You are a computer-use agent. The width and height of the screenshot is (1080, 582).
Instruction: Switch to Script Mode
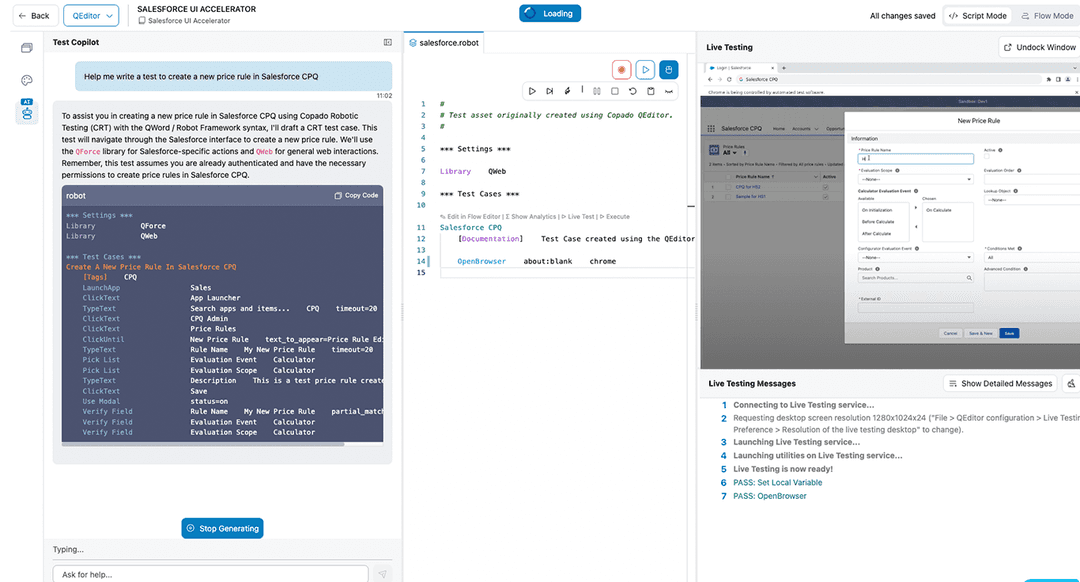tap(977, 15)
